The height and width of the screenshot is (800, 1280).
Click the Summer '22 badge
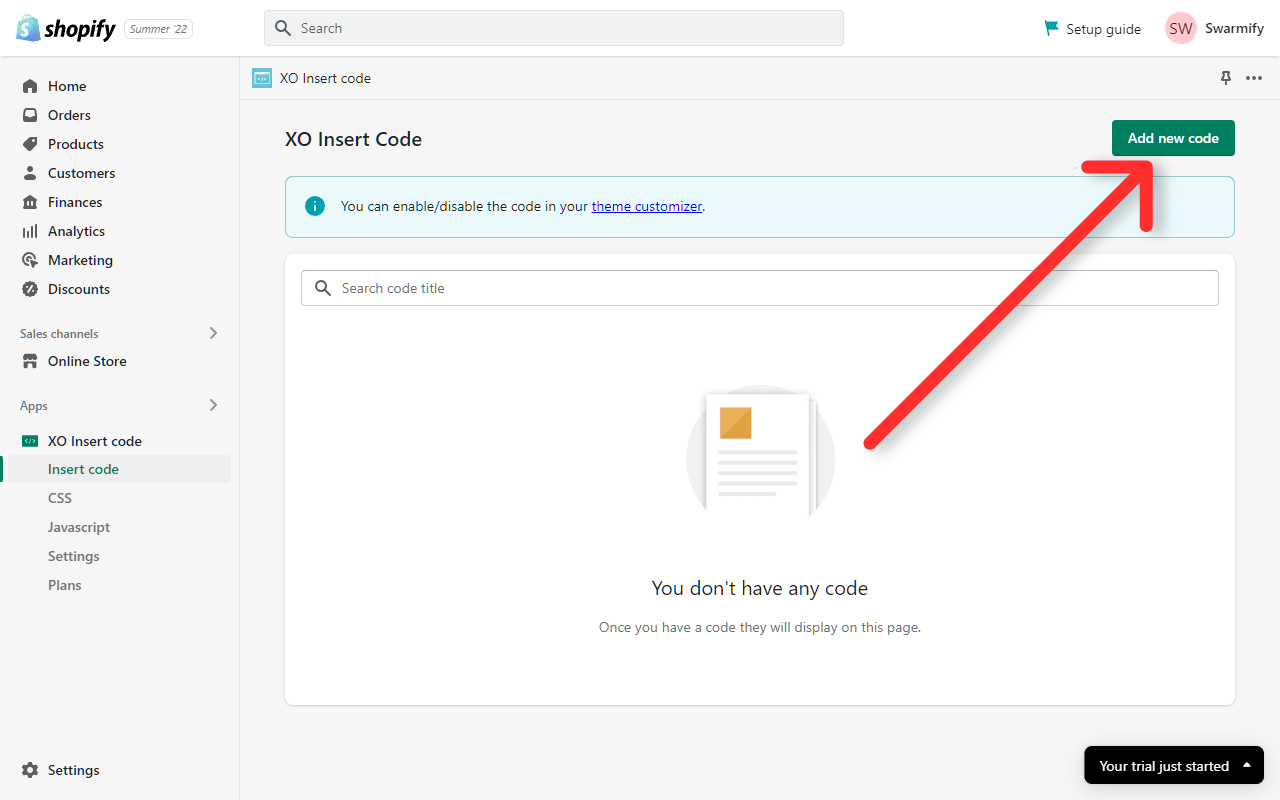click(158, 29)
